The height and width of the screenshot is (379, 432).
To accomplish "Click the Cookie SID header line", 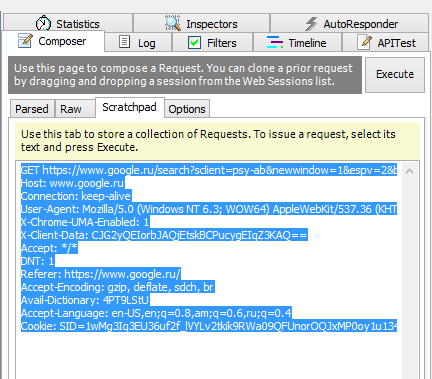I will [209, 326].
